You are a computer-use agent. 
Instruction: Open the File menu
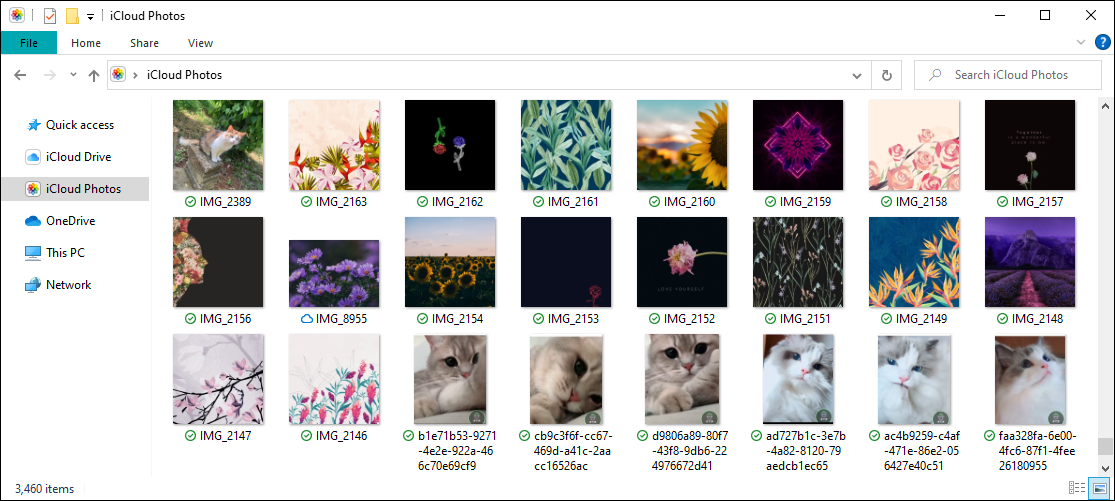pyautogui.click(x=29, y=43)
